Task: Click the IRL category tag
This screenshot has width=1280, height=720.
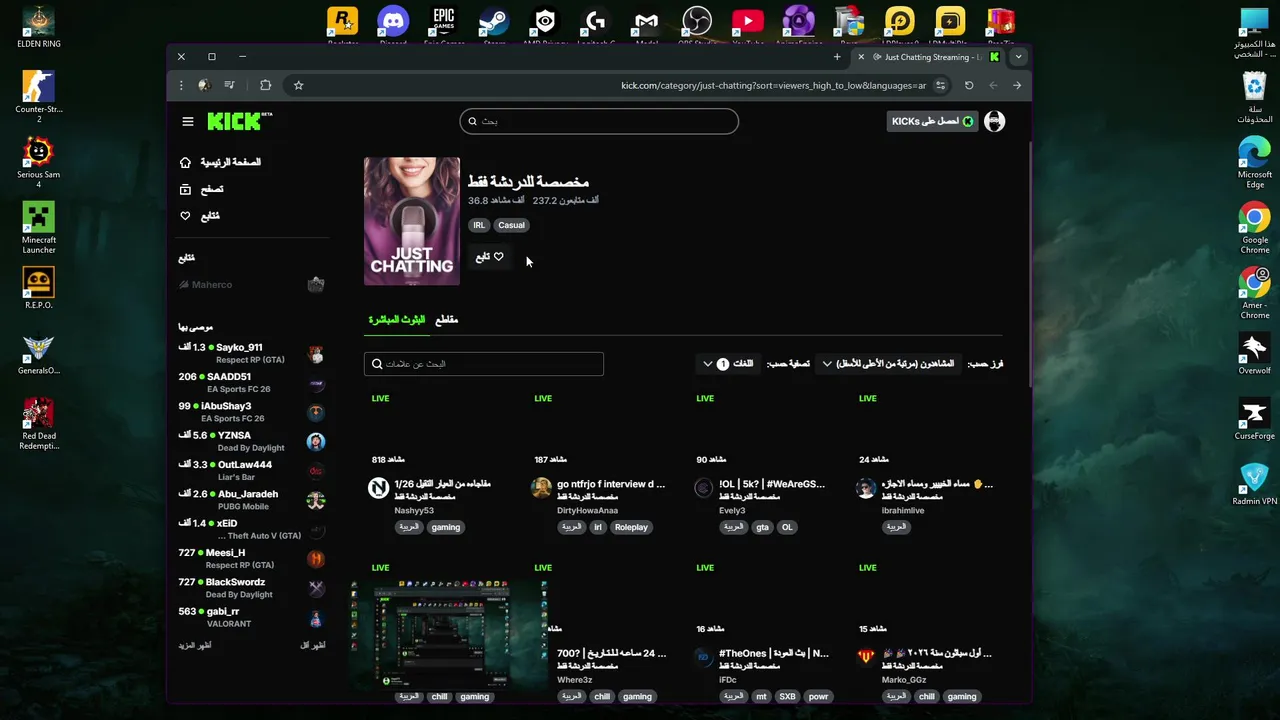Action: pyautogui.click(x=479, y=225)
